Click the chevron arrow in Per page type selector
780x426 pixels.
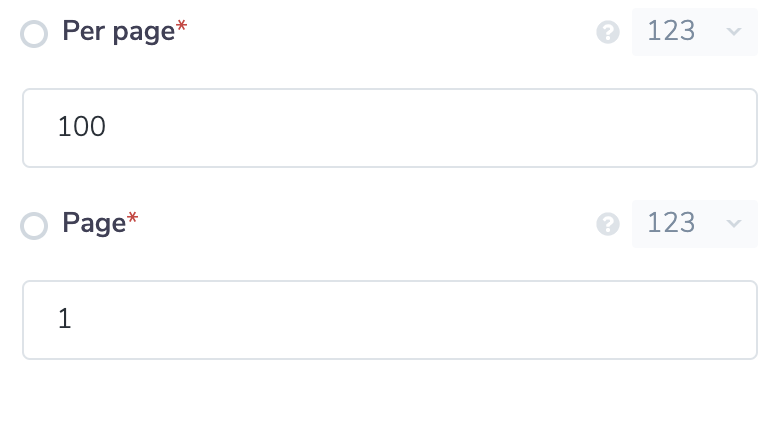733,33
